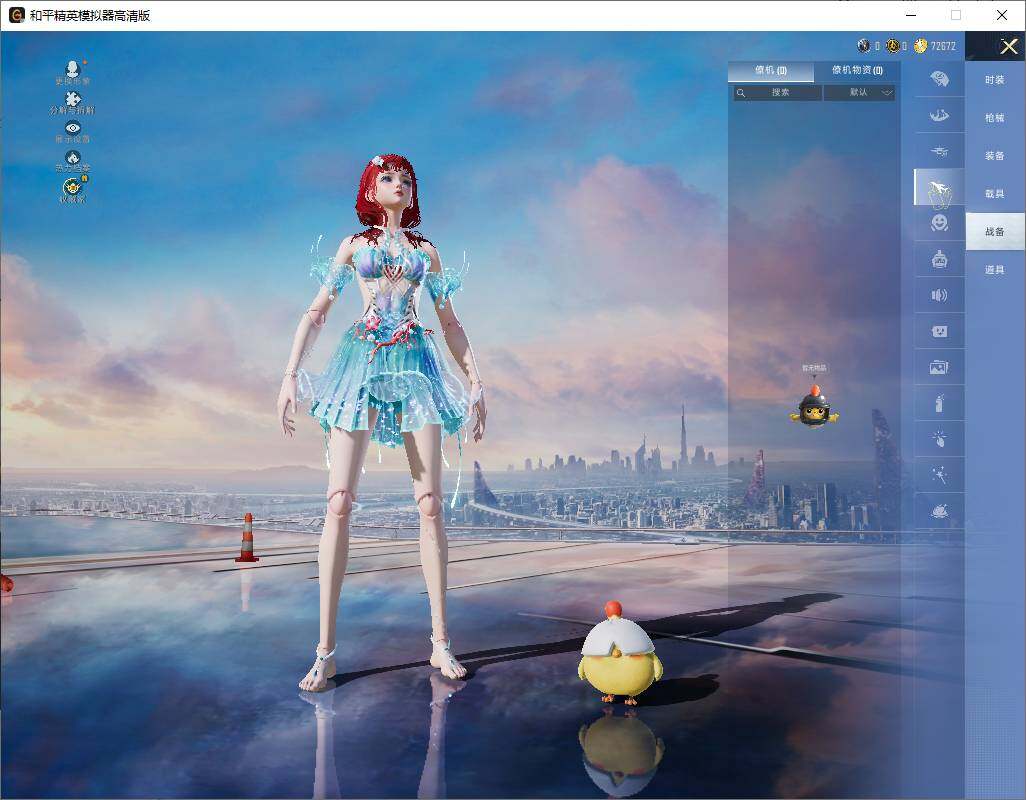The width and height of the screenshot is (1026, 800).
Task: Open the 枪械 firearms tab
Action: coord(995,118)
